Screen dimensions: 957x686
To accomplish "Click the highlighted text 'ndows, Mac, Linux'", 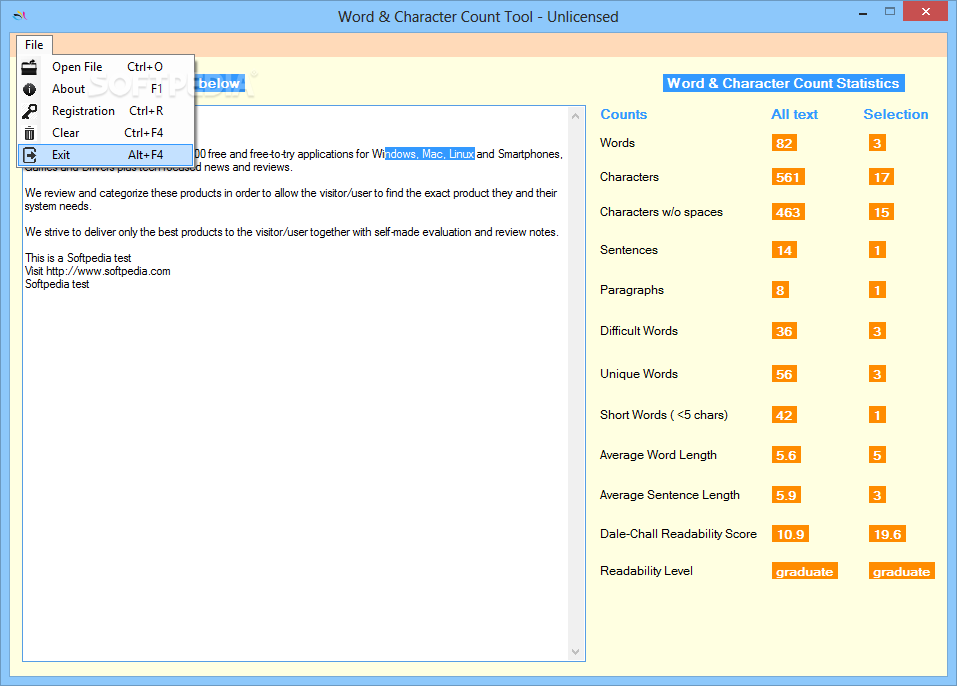I will (x=430, y=154).
